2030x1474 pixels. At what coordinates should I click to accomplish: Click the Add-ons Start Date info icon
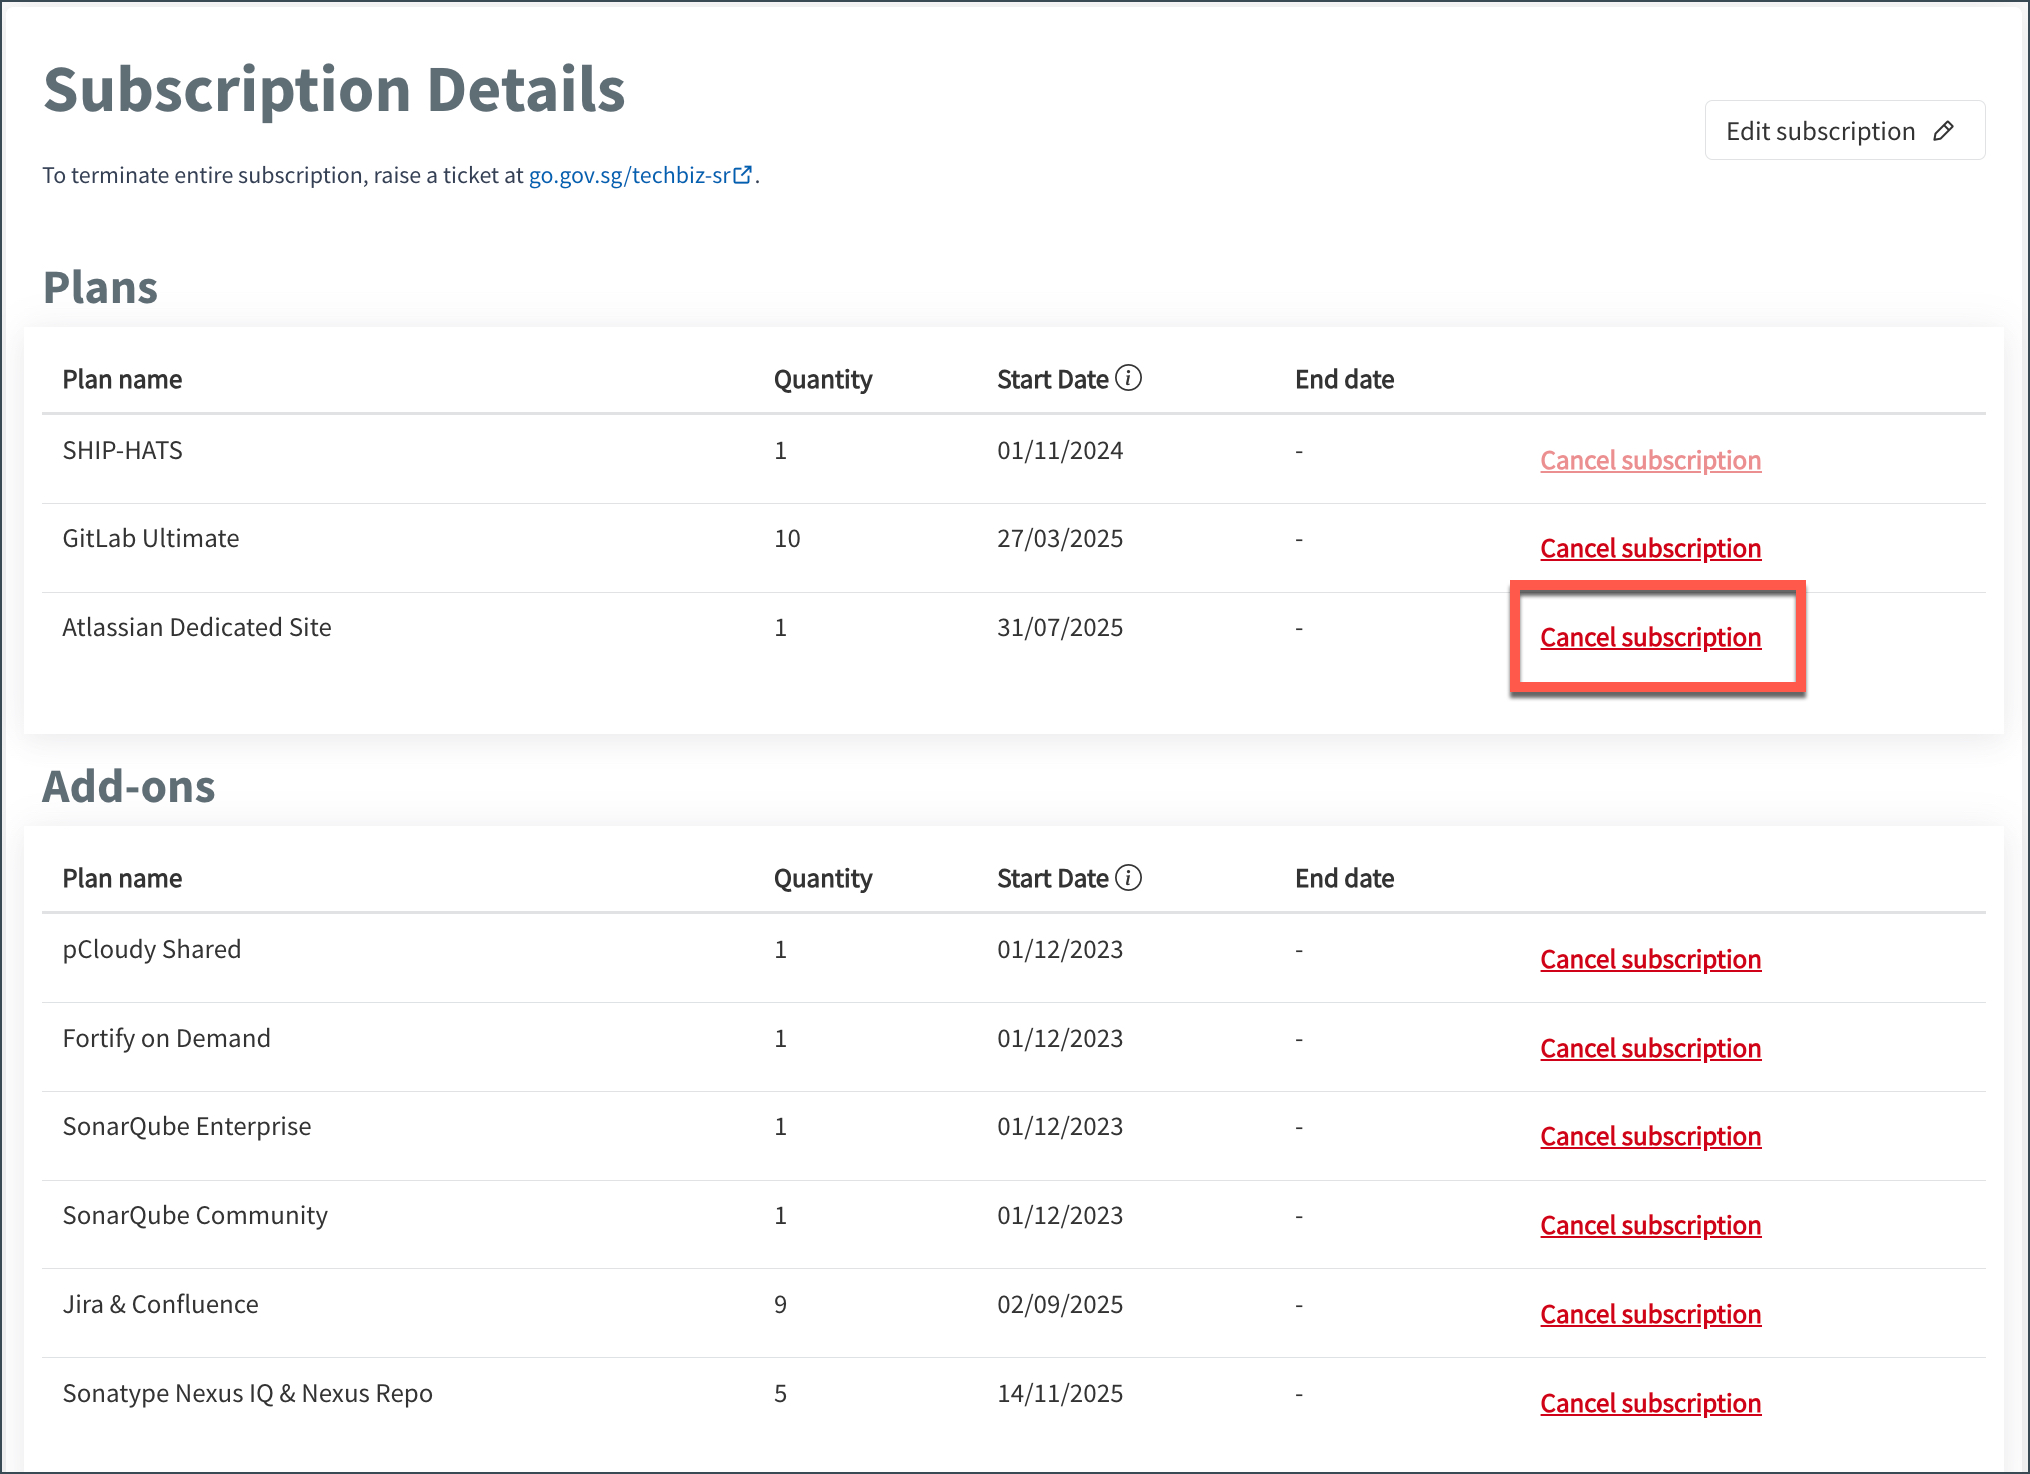click(x=1128, y=877)
